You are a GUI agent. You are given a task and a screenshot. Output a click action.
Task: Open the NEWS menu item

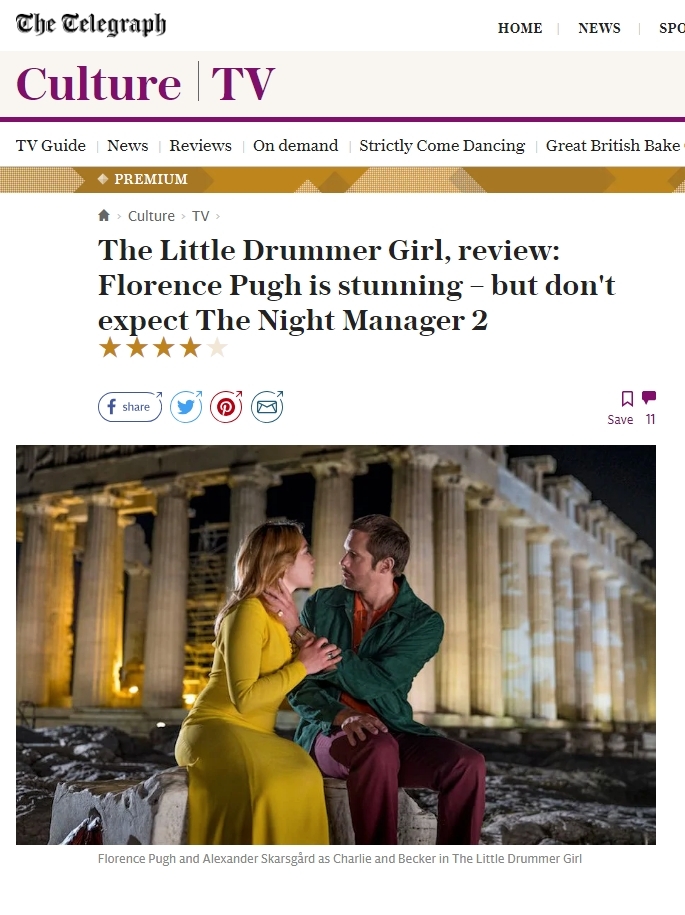click(599, 28)
